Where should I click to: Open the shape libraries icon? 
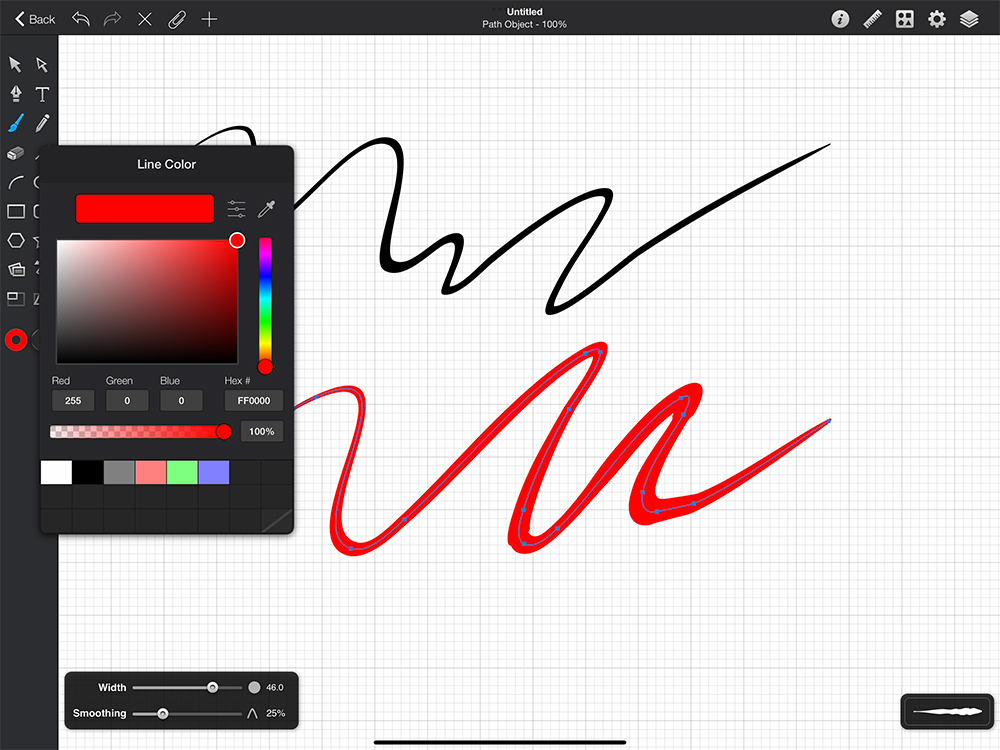click(x=904, y=19)
